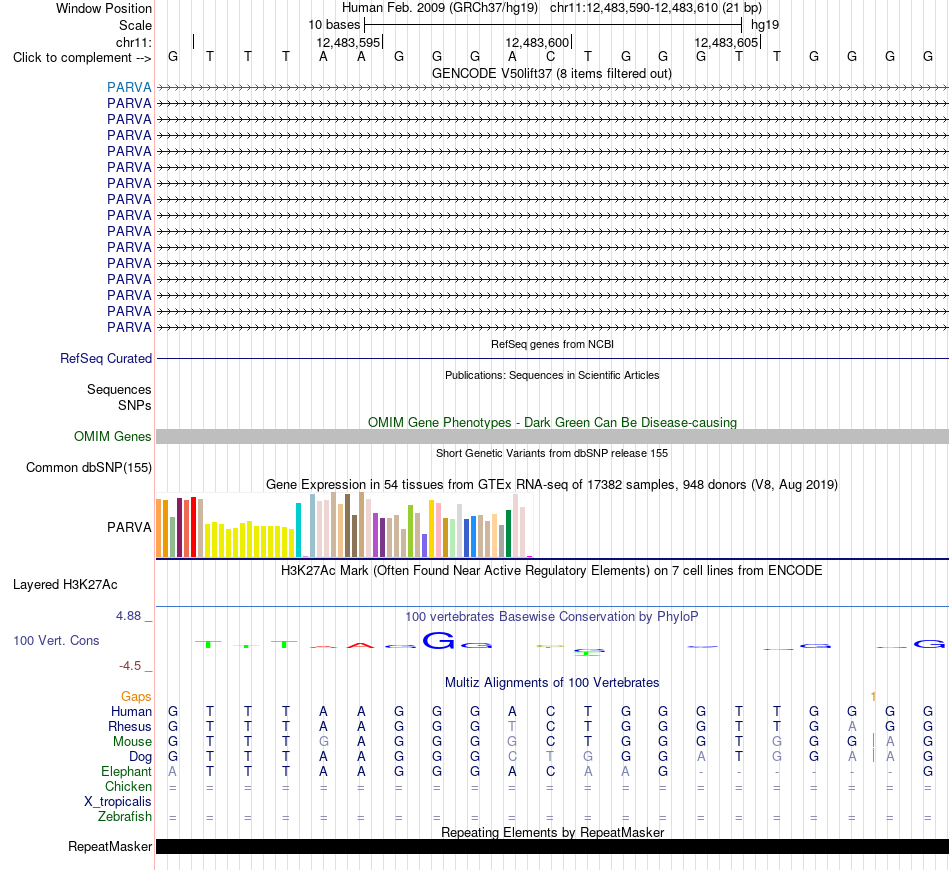950x870 pixels.
Task: Click 'Multiz Alignments of 100 Vertebrates' title
Action: (552, 683)
